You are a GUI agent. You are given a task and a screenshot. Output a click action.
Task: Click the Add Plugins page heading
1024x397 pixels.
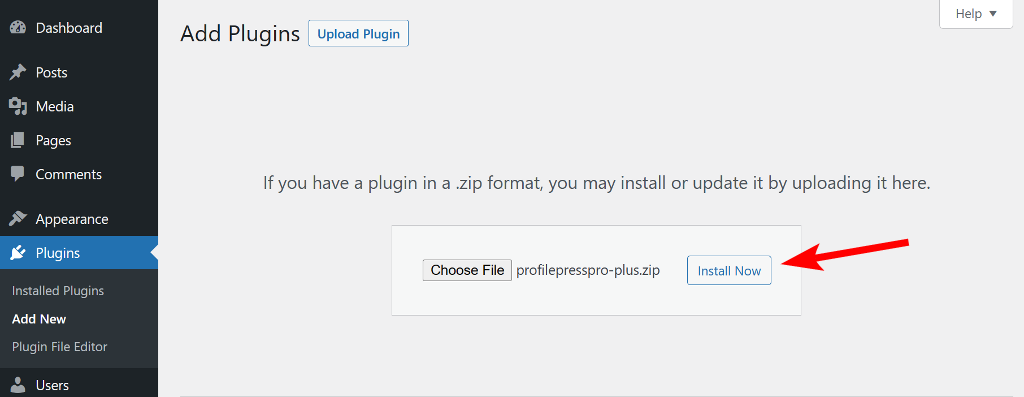(x=240, y=34)
